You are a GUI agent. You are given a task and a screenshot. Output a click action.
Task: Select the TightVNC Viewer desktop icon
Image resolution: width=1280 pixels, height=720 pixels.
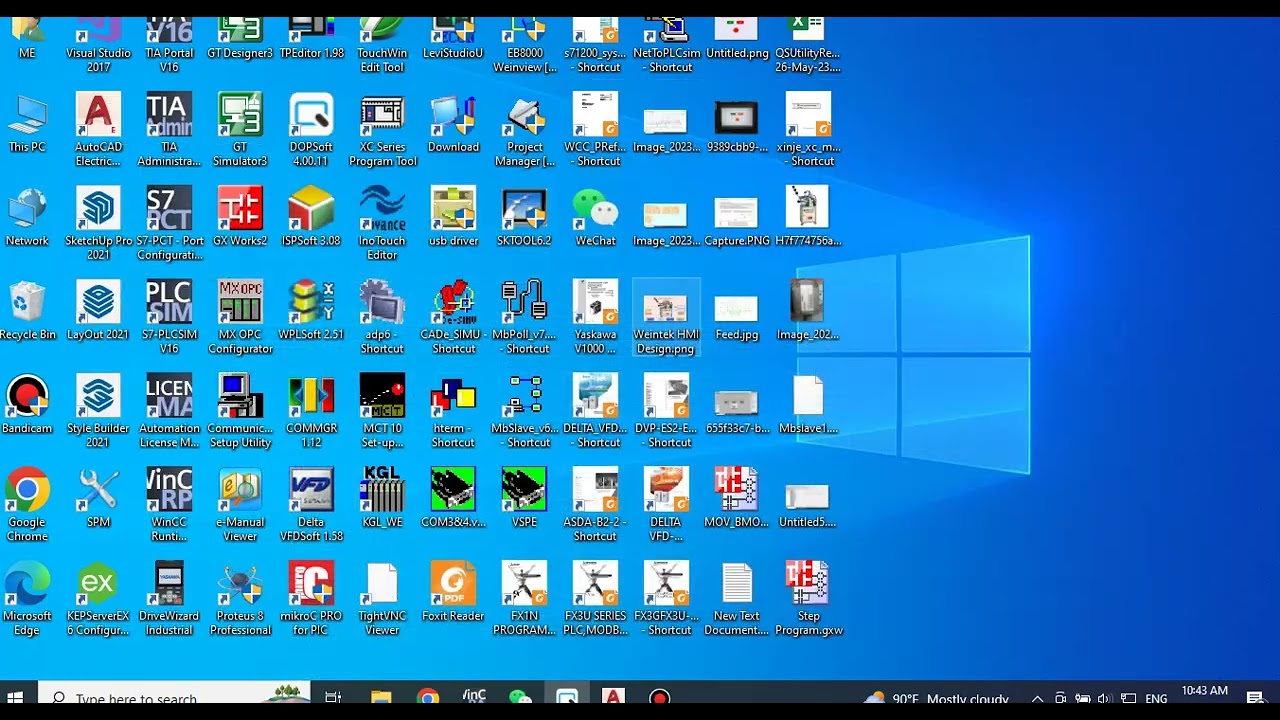(x=382, y=599)
